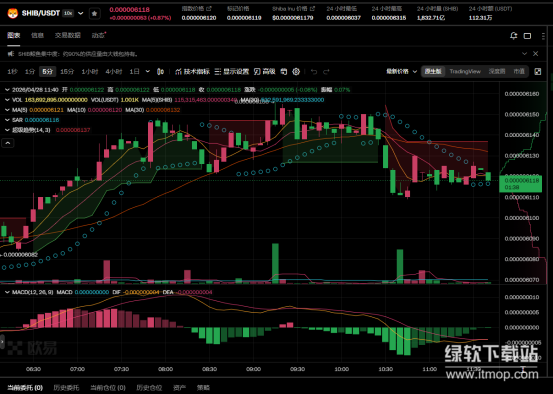Open the 当前委托 (0) tab
Viewport: 553px width, 394px height.
pos(25,388)
